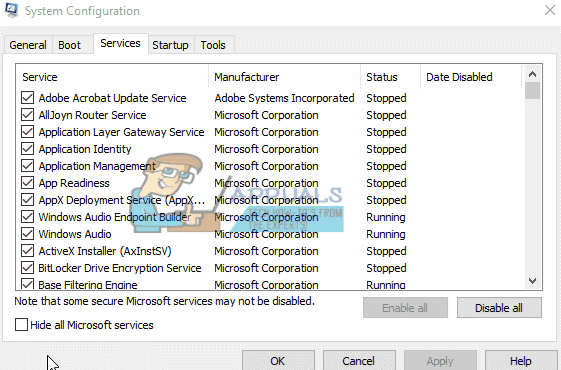The height and width of the screenshot is (370, 561).
Task: Uncheck AllJoyn Router Service checkbox
Action: pyautogui.click(x=28, y=115)
